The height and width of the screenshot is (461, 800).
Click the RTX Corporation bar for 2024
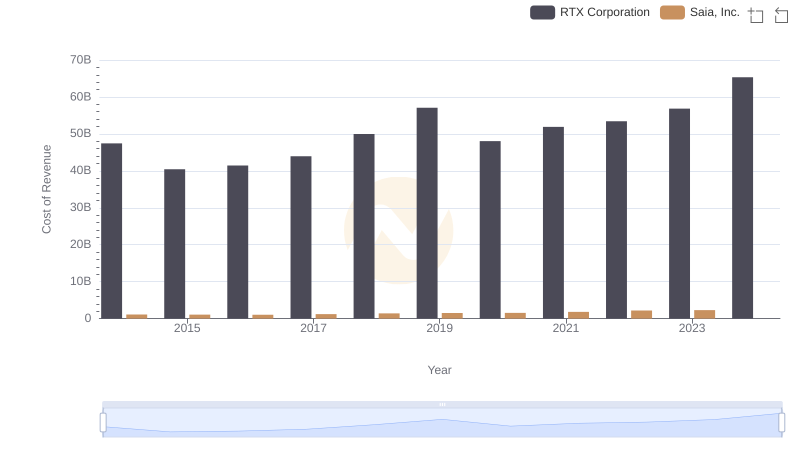pyautogui.click(x=742, y=198)
